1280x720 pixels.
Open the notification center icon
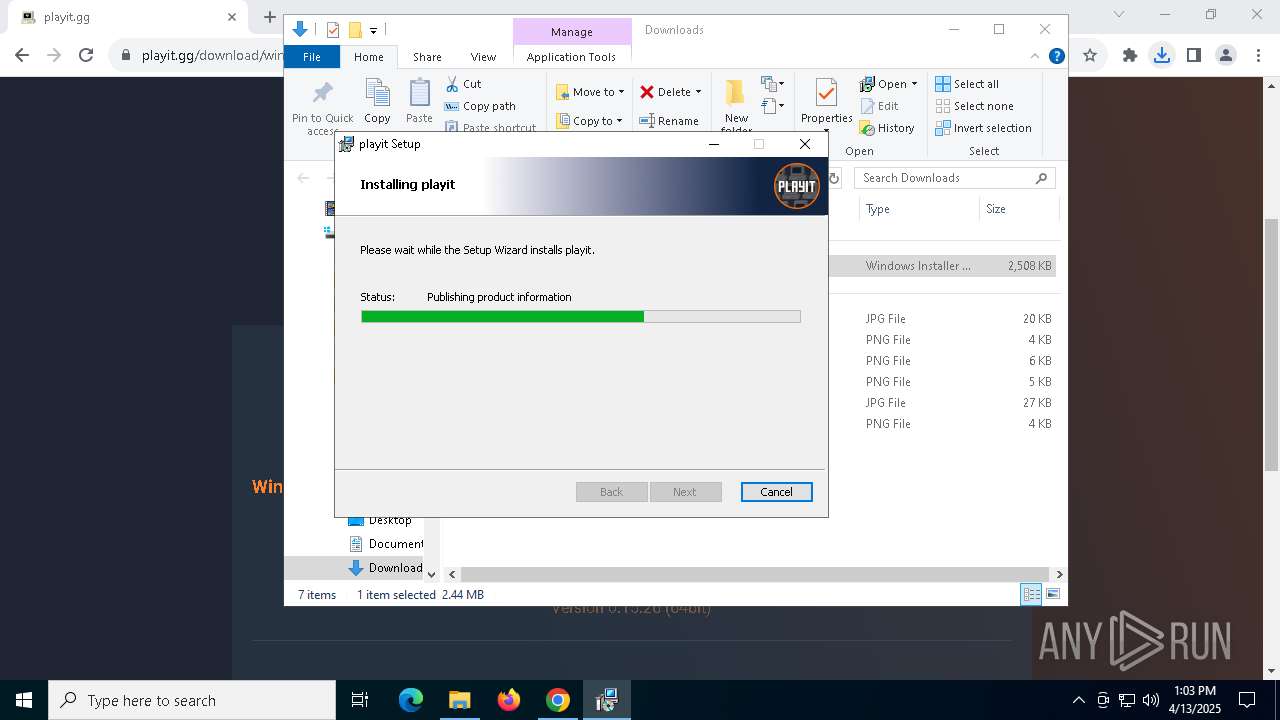(1247, 700)
